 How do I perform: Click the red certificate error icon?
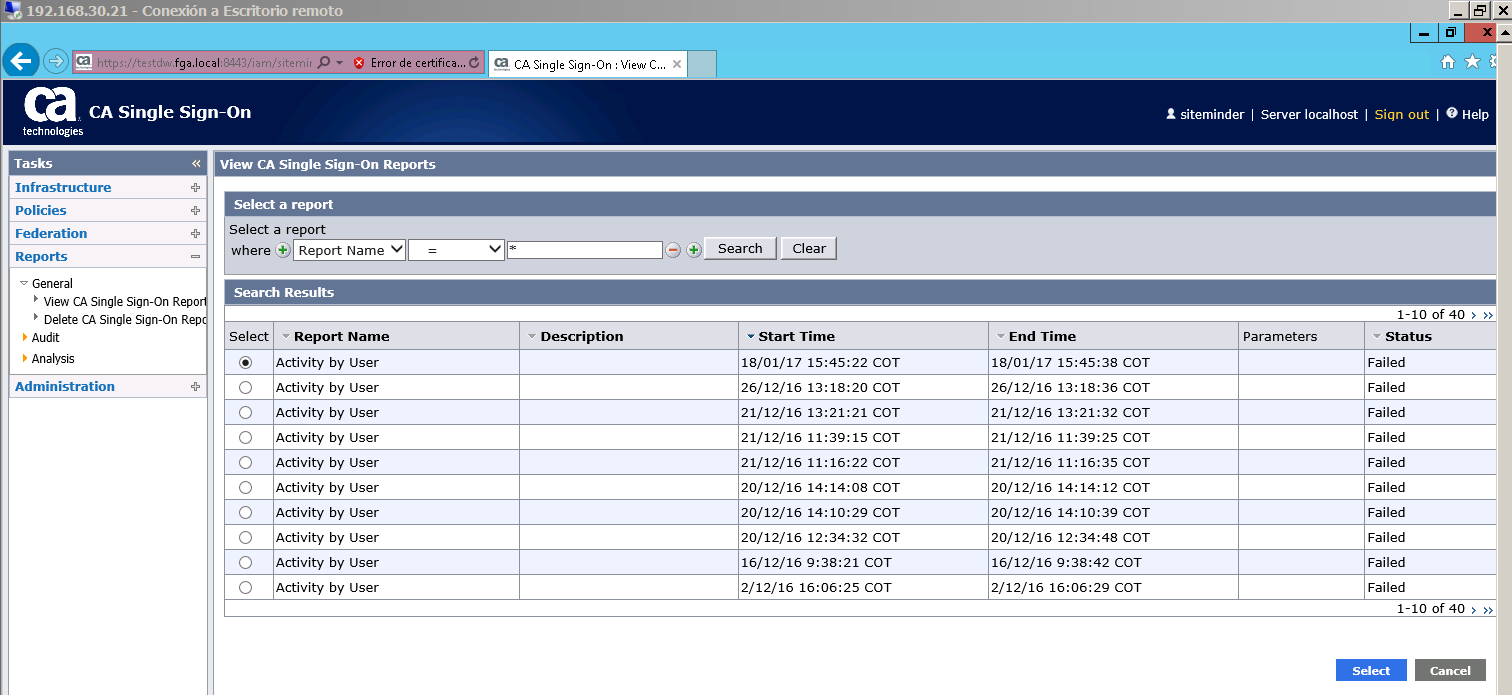[x=359, y=63]
